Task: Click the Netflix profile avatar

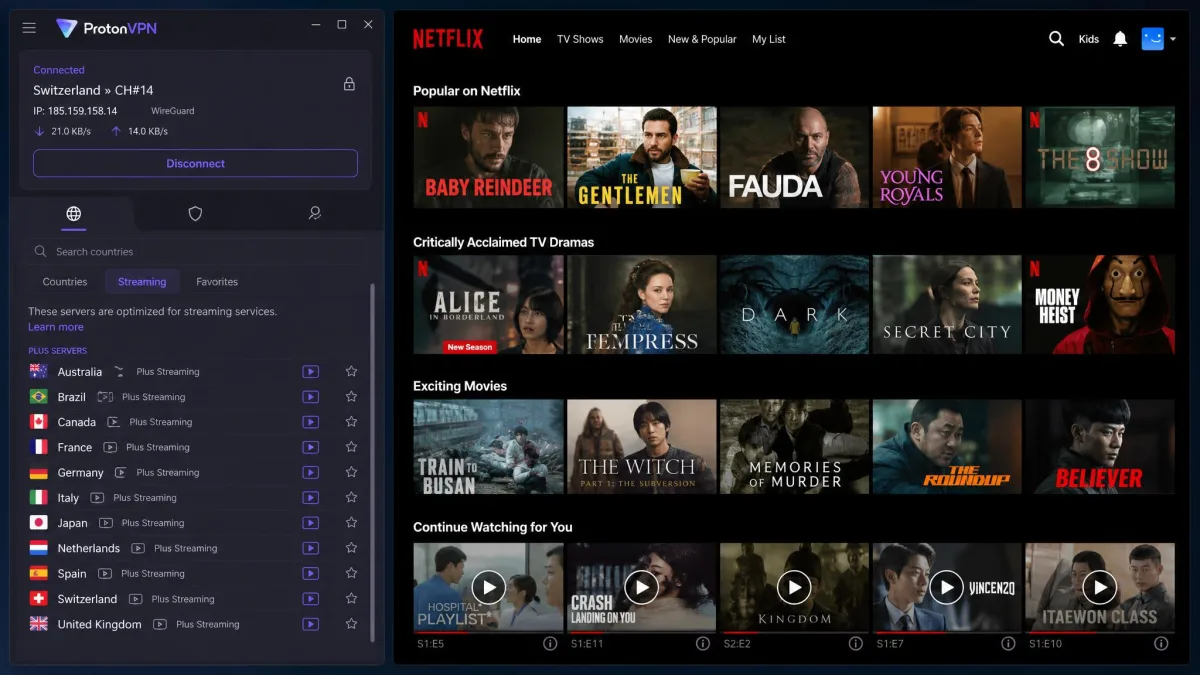Action: [1153, 39]
